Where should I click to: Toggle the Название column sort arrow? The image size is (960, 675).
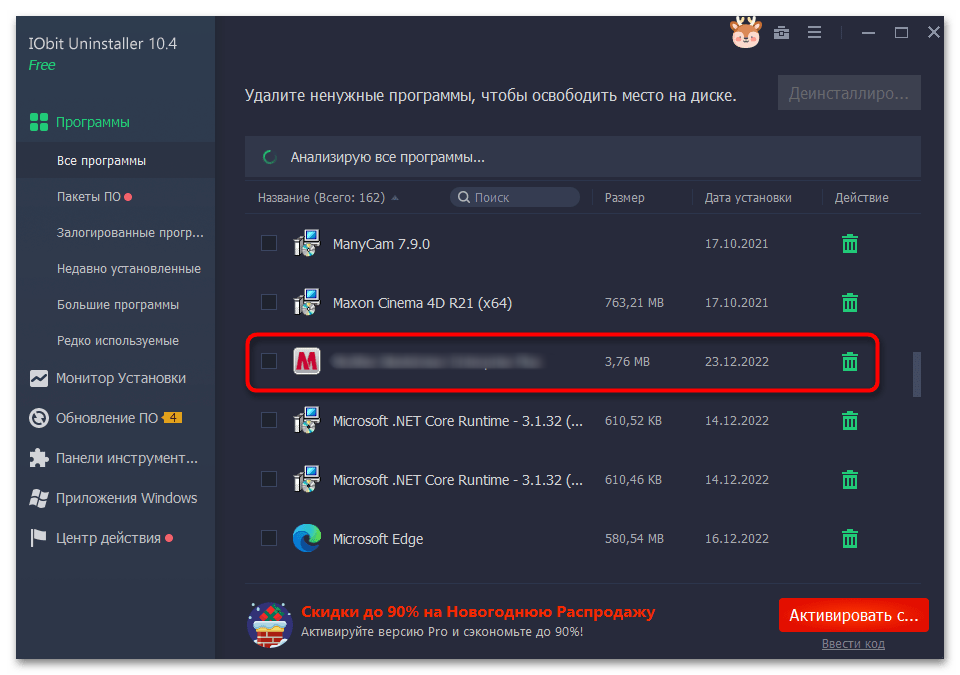pyautogui.click(x=394, y=197)
